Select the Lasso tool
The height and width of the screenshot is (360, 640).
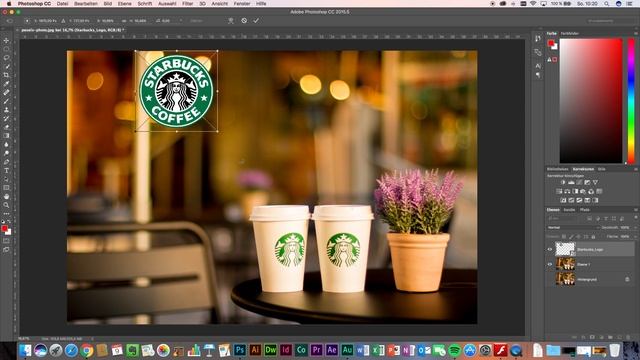click(x=6, y=58)
